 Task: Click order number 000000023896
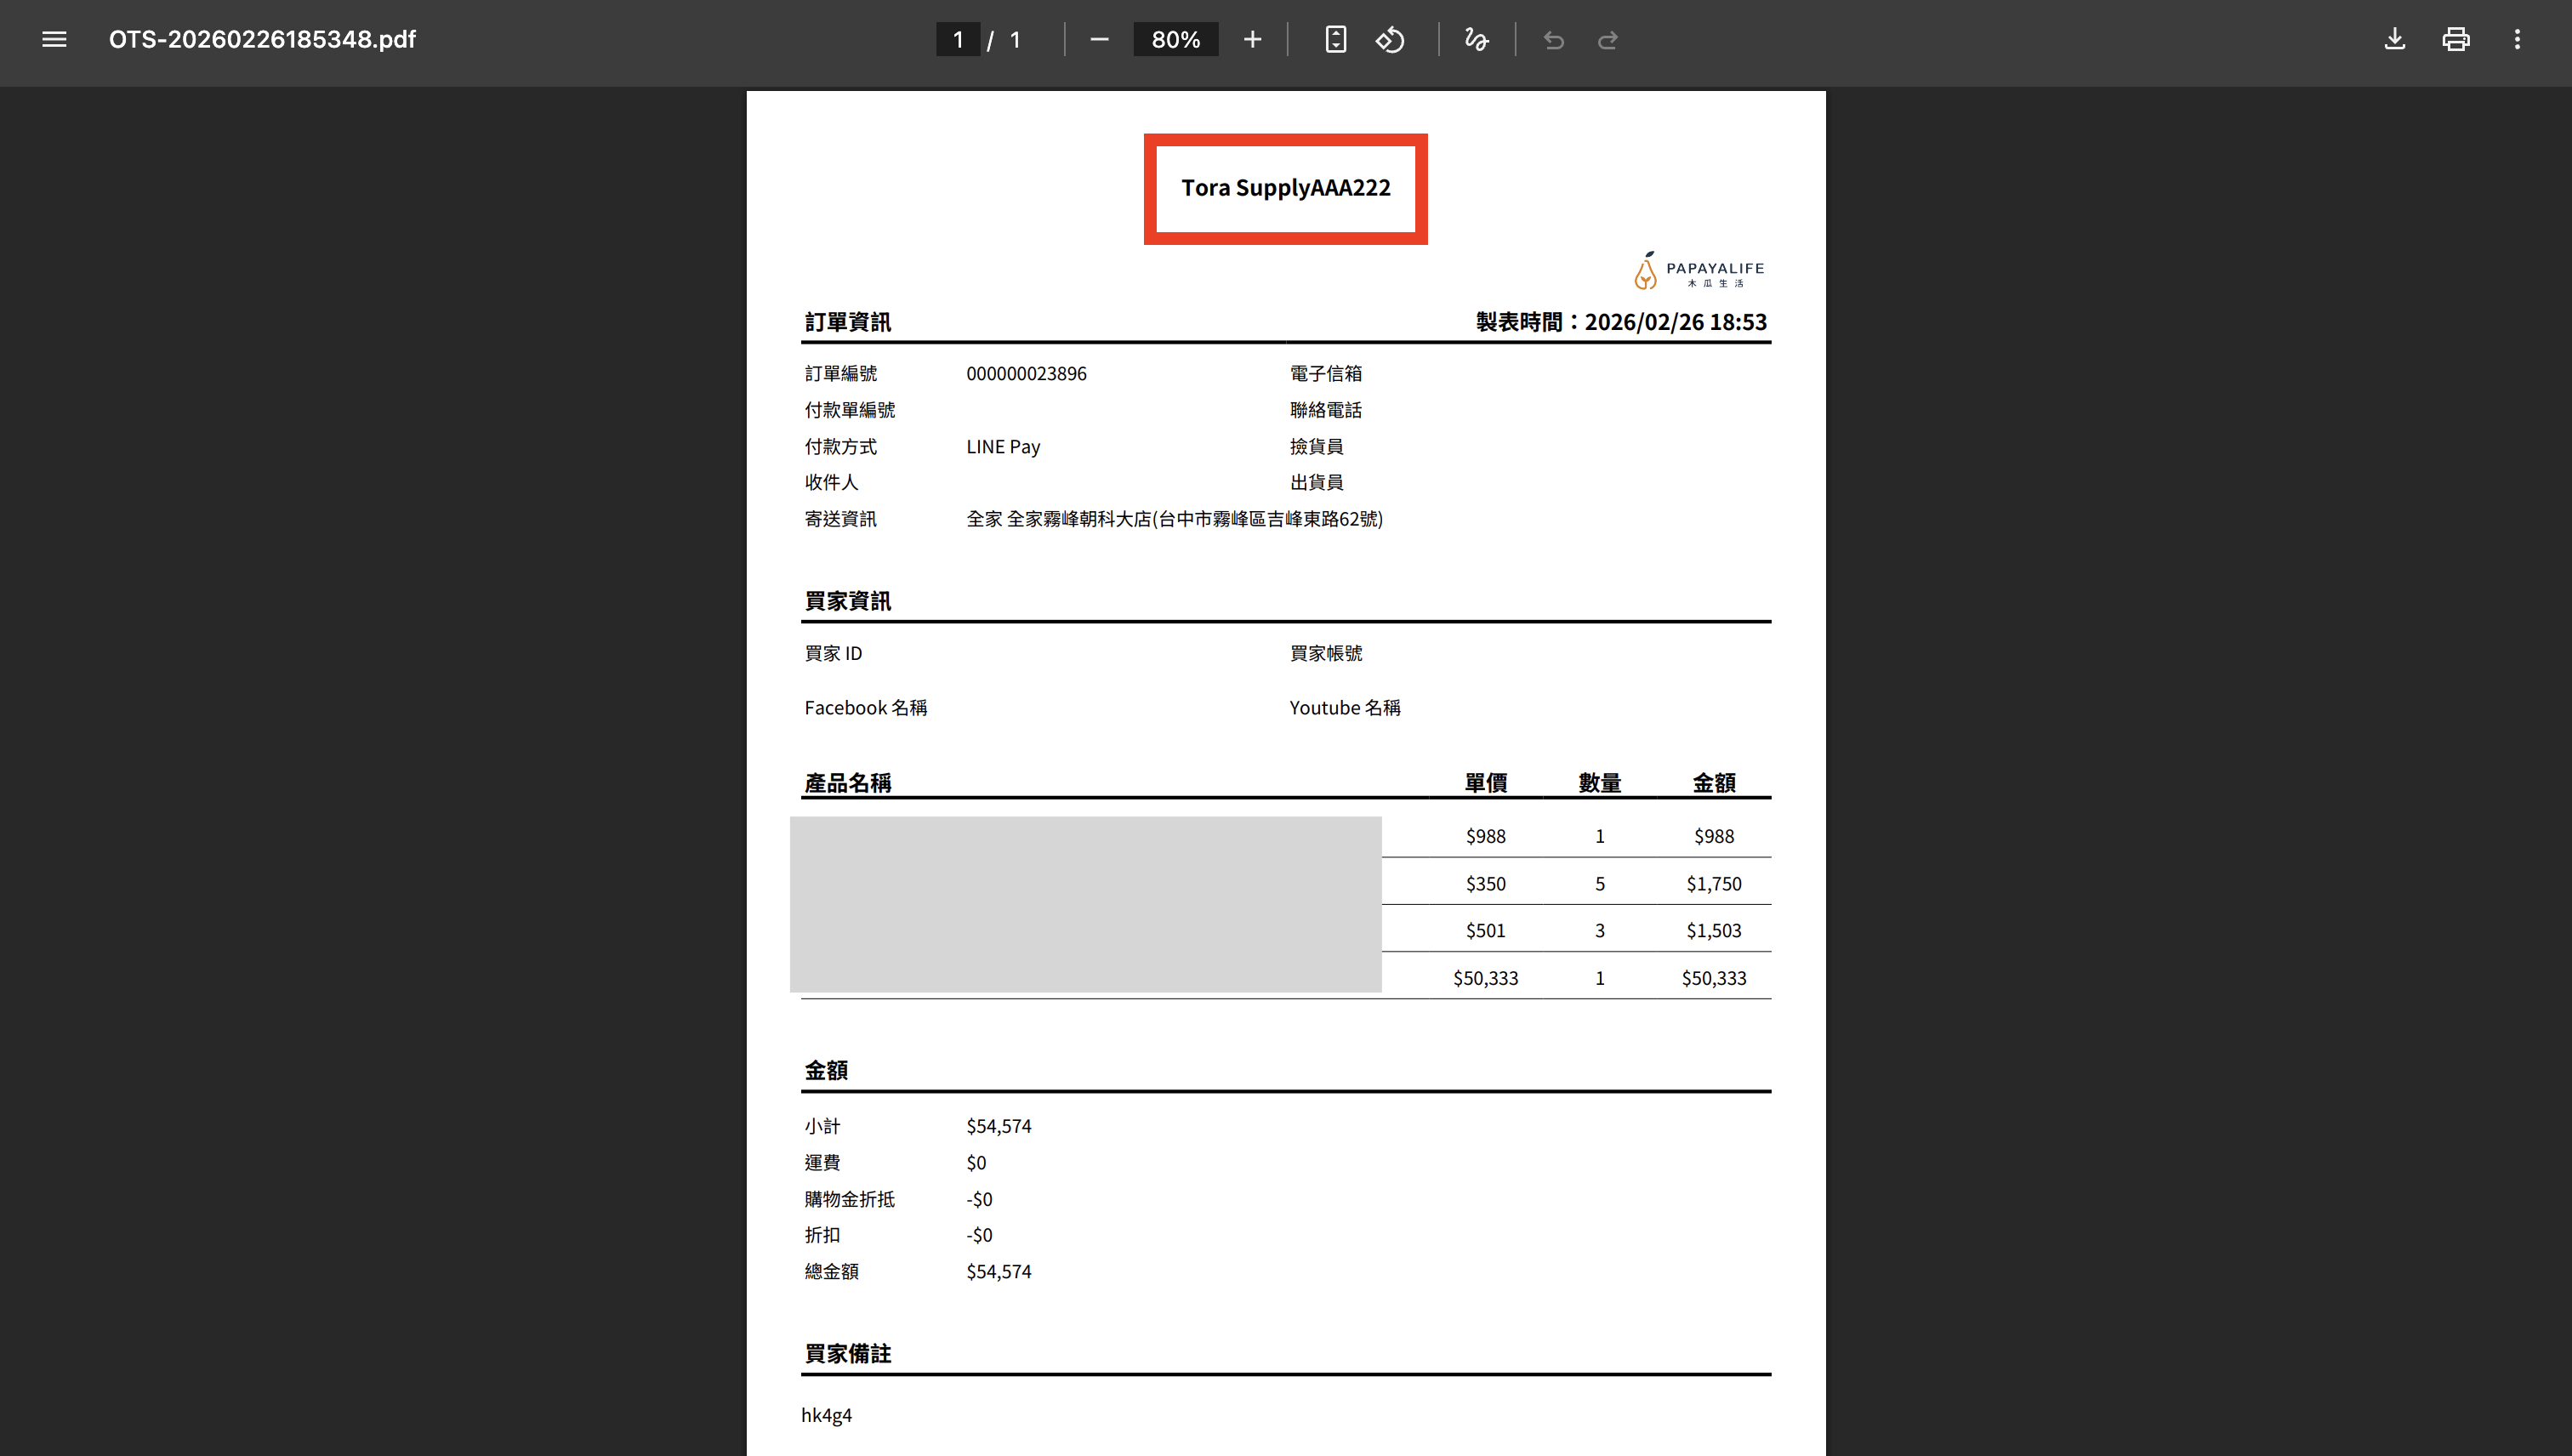[x=1026, y=374]
